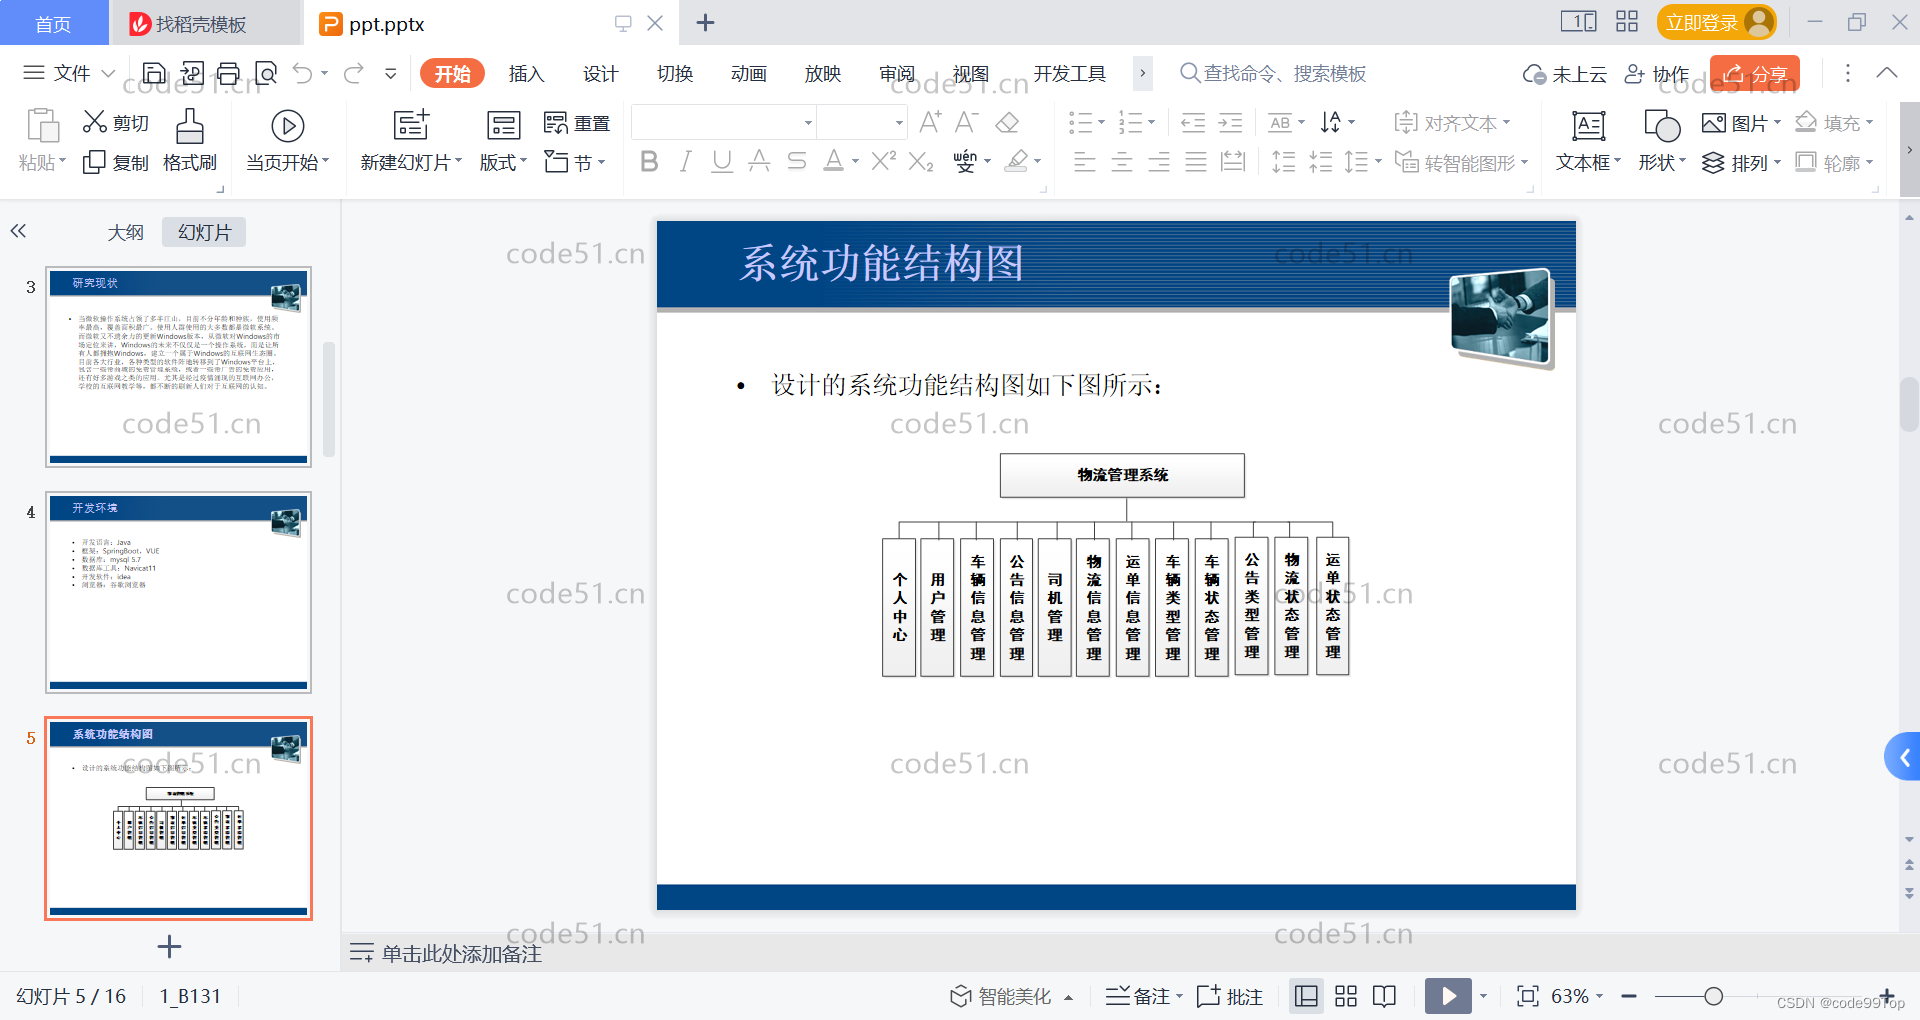This screenshot has width=1920, height=1020.
Task: Right align text in paragraph group
Action: pyautogui.click(x=1159, y=162)
